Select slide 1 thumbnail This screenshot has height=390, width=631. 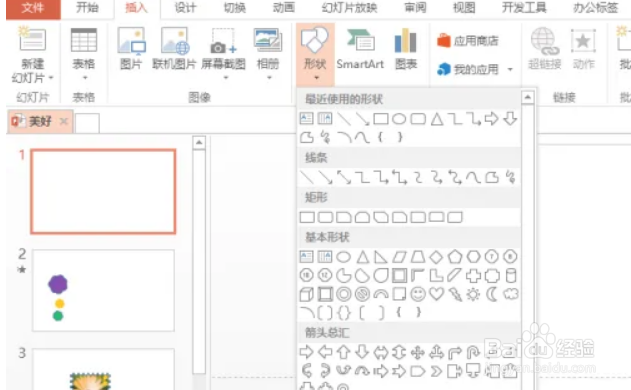(103, 191)
